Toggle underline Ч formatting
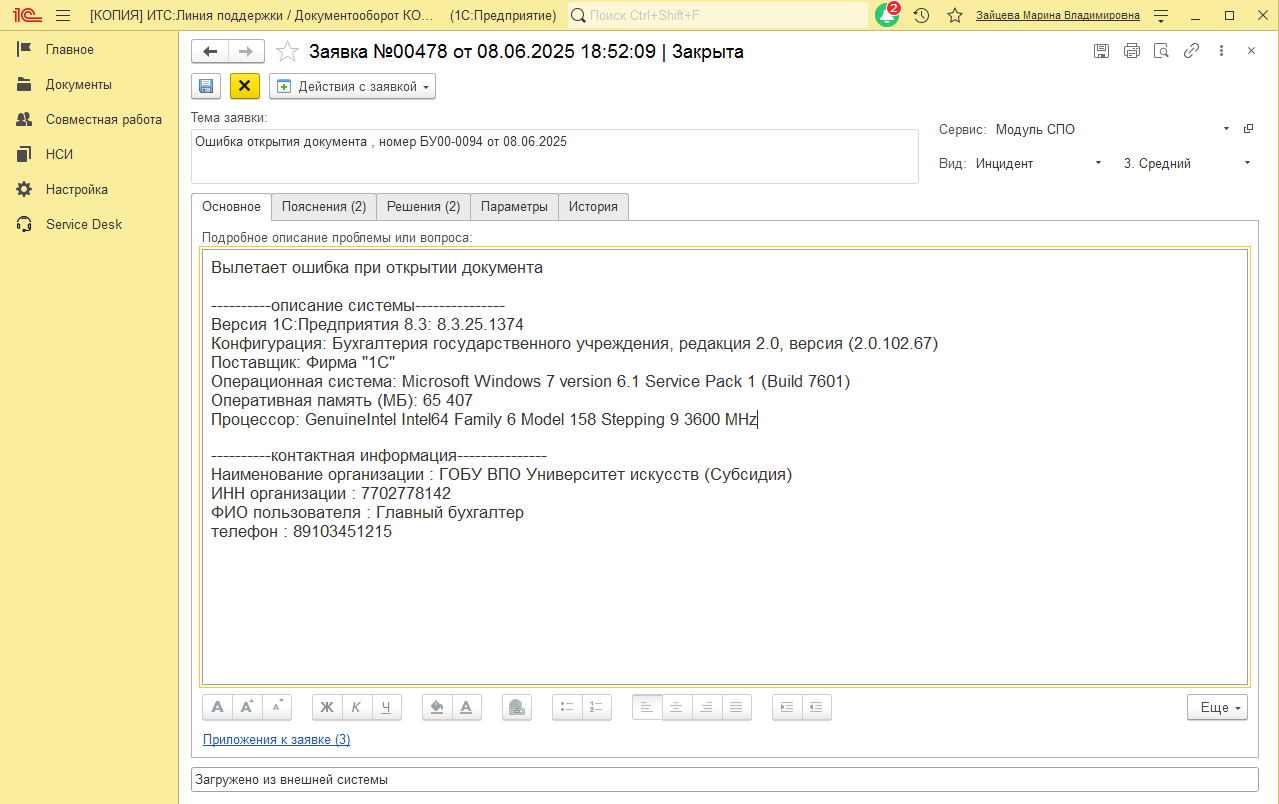The image size is (1279, 804). (x=386, y=707)
